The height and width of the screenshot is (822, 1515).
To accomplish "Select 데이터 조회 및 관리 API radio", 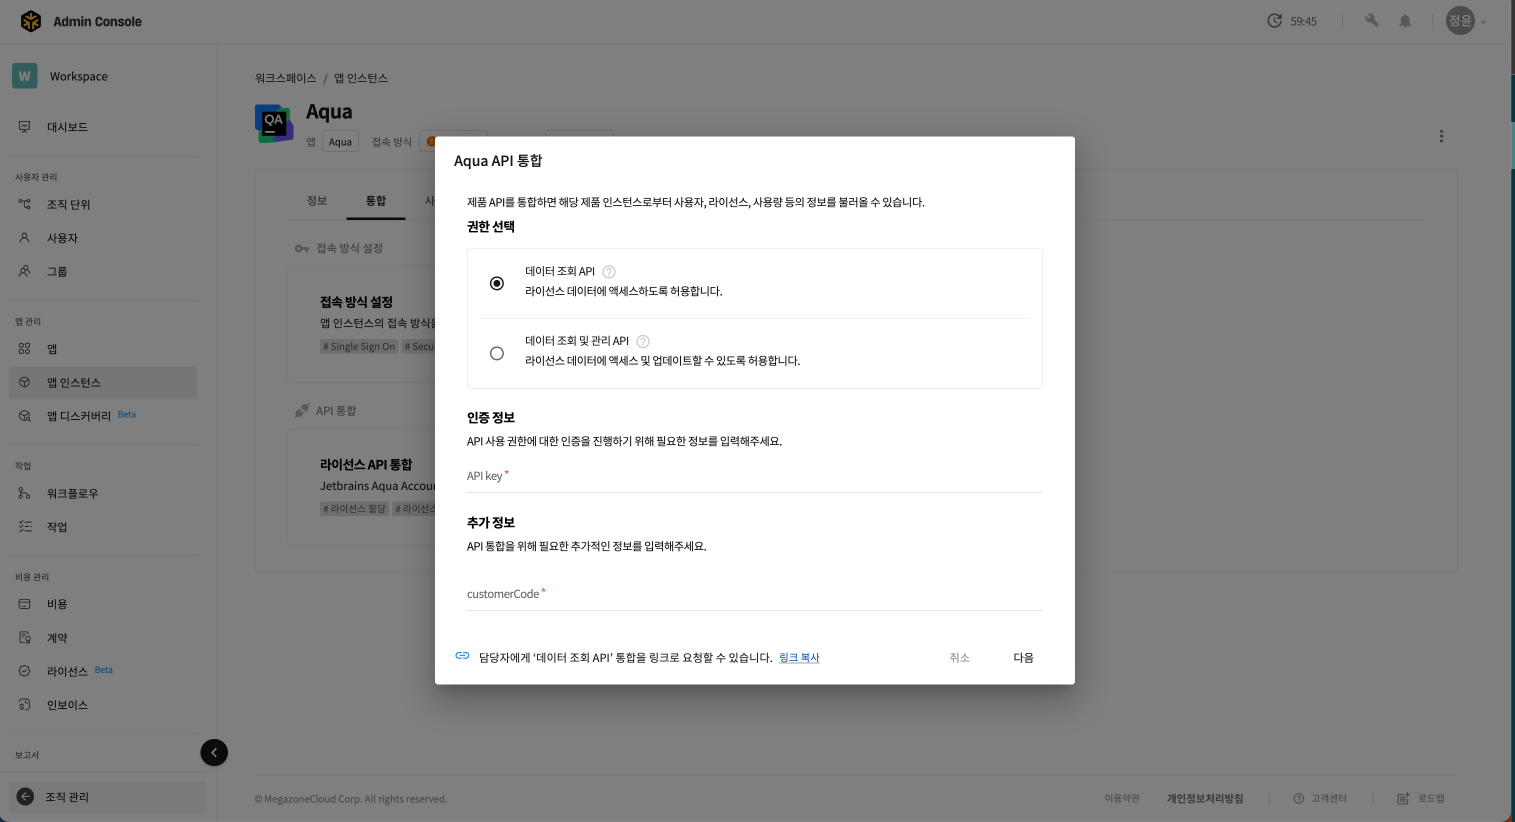I will (497, 353).
